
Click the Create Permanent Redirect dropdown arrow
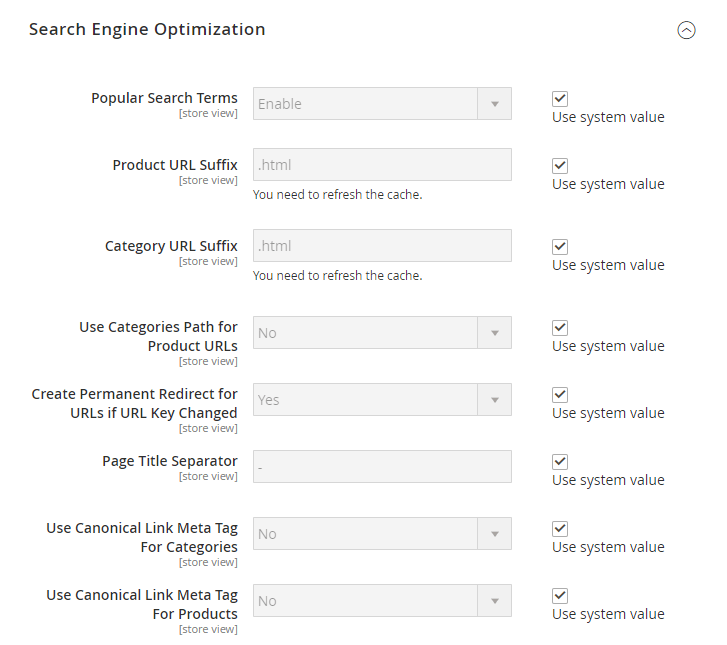[494, 400]
